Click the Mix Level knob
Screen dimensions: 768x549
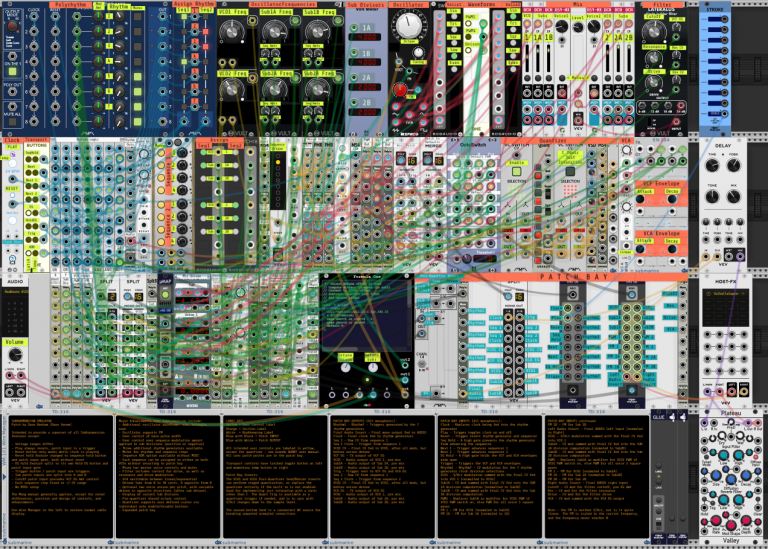(578, 27)
